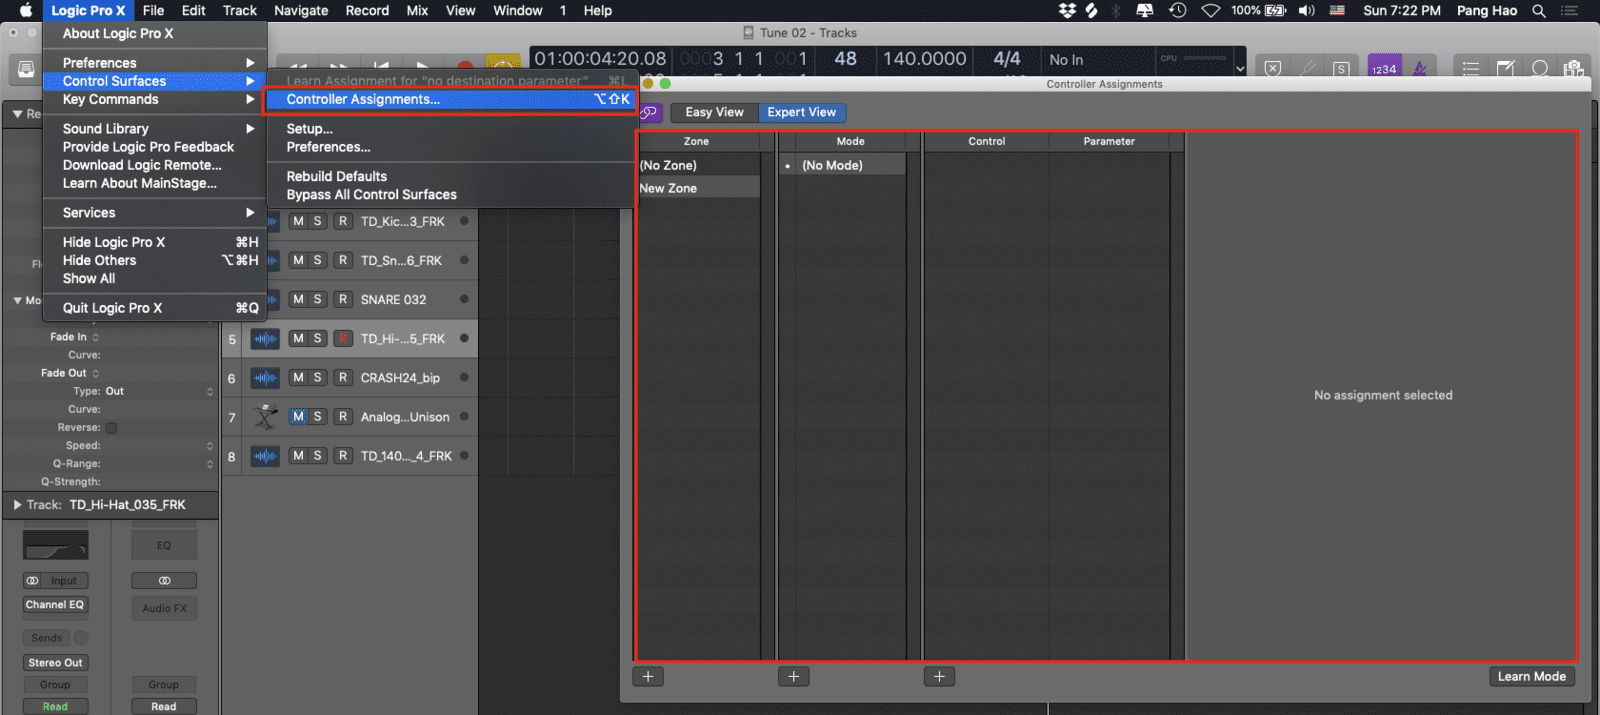Open the LCD display mode chevron
Screen dimensions: 1600x715
click(x=1240, y=69)
